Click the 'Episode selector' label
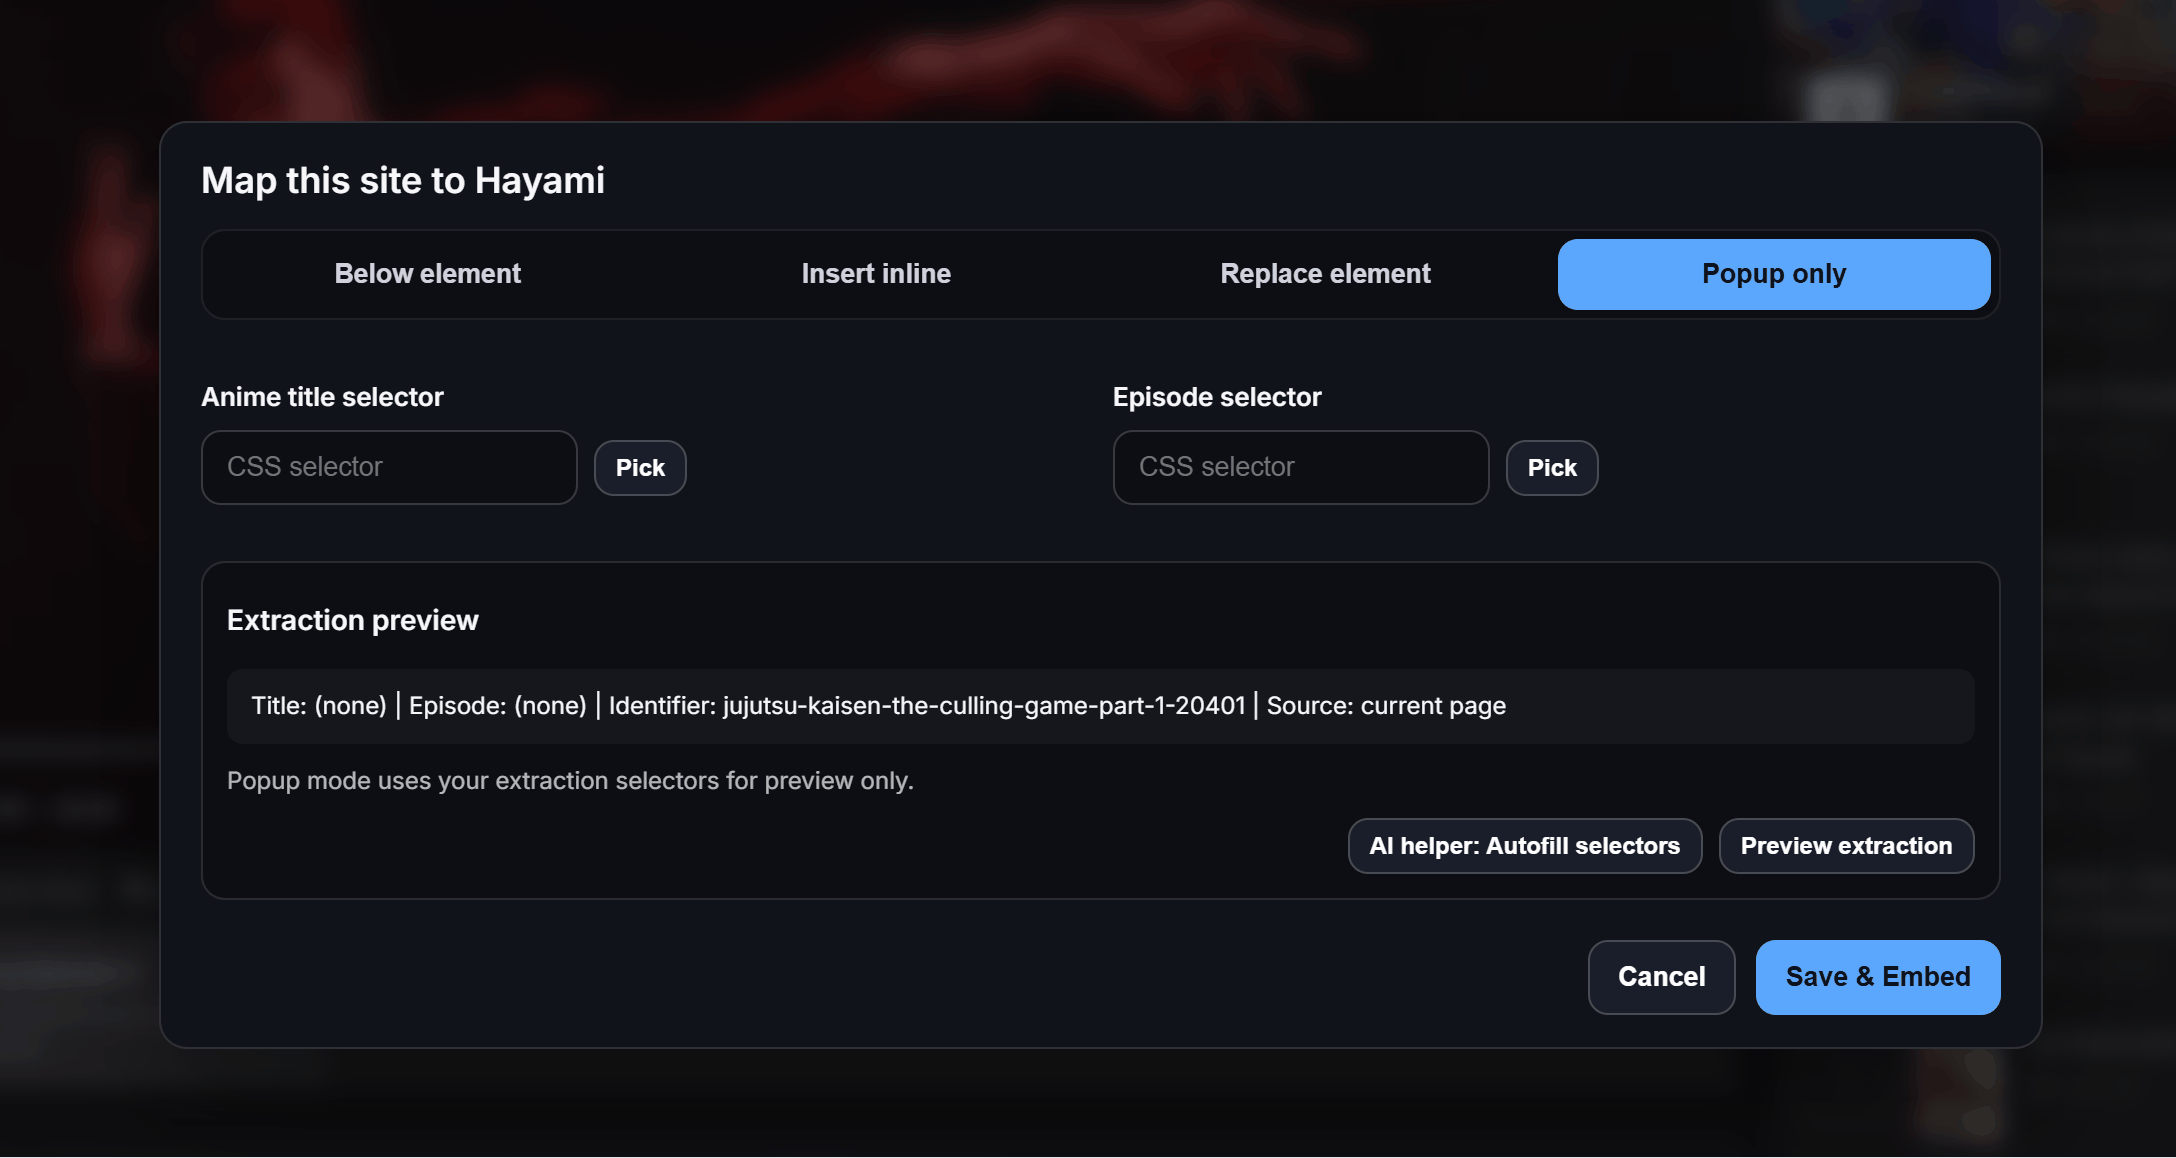2176x1158 pixels. point(1217,397)
